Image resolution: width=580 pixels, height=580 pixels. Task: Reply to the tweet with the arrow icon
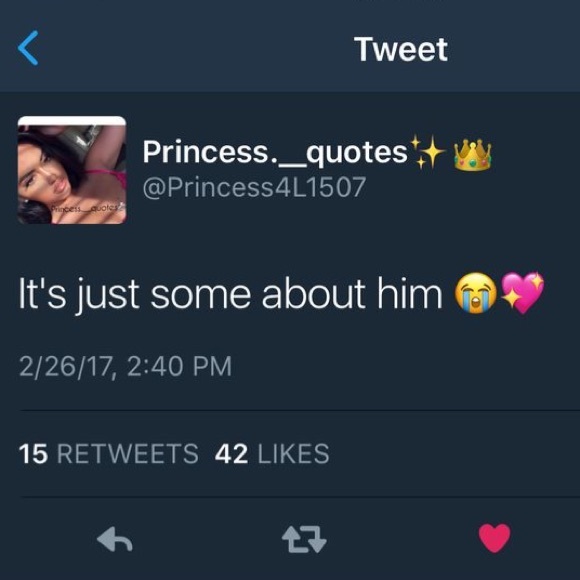115,539
